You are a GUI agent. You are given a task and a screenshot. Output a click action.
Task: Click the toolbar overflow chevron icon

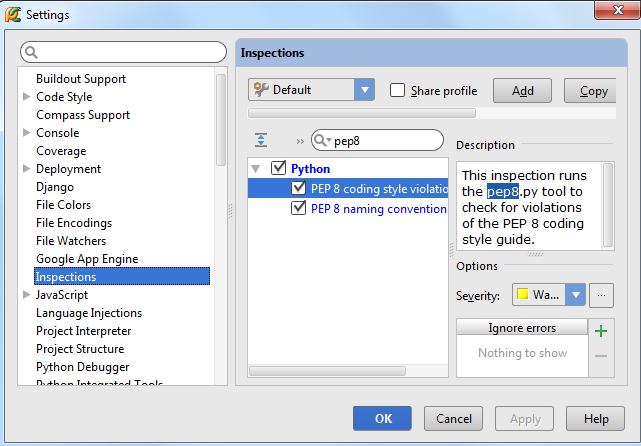pos(300,141)
